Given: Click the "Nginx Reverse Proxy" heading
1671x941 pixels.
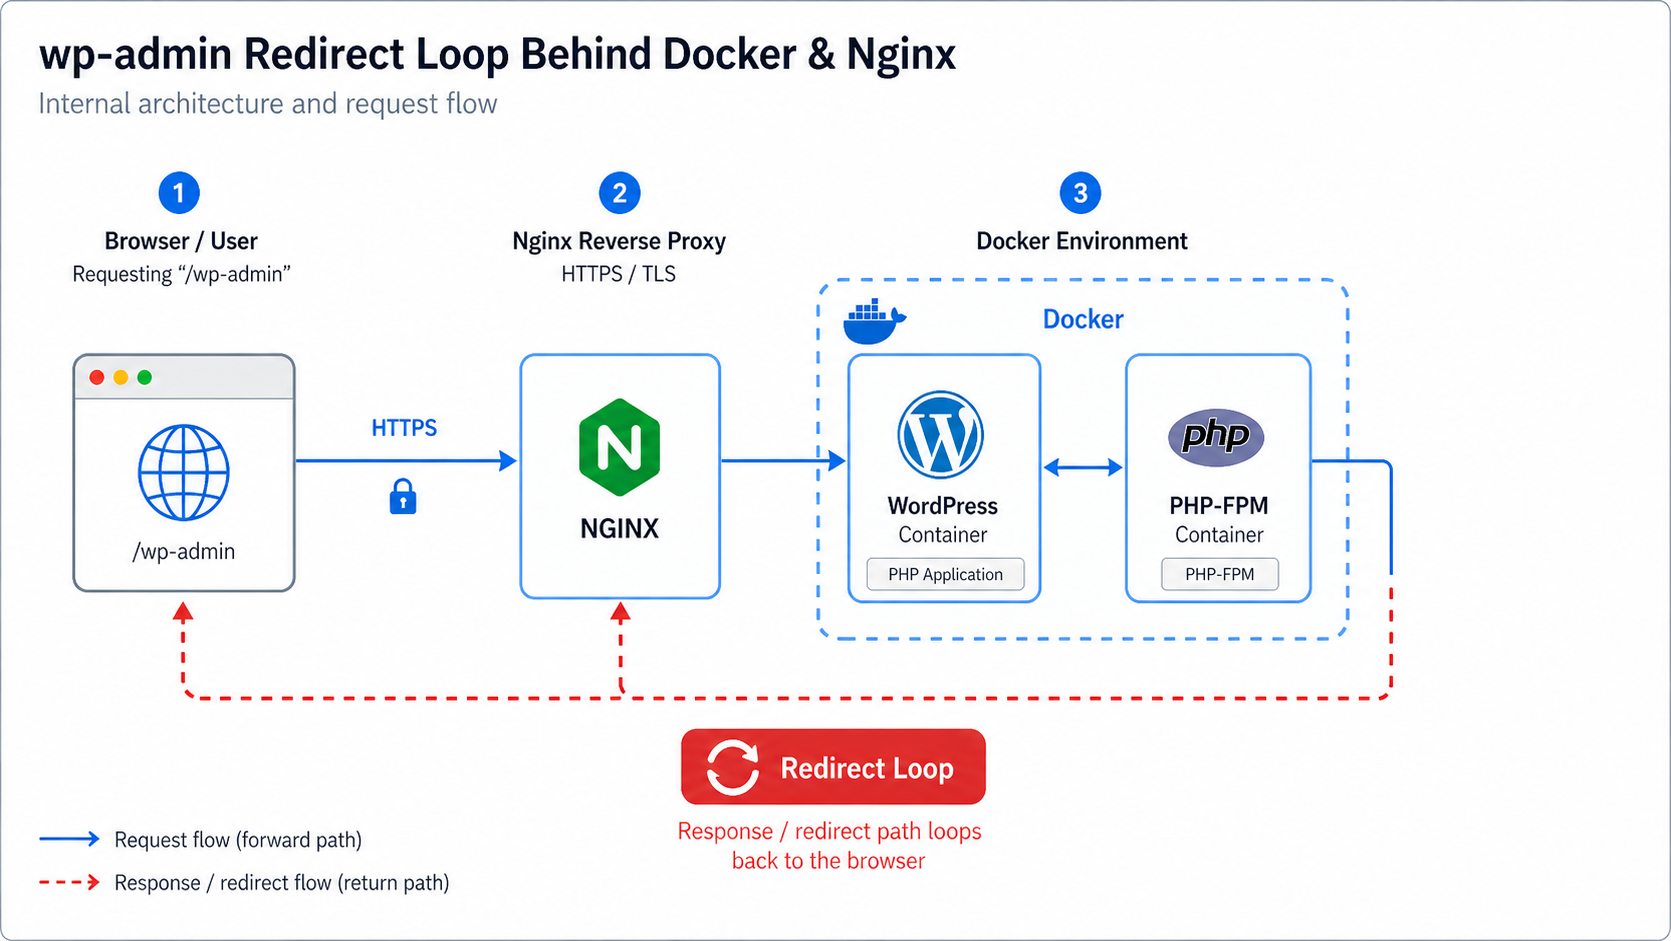Looking at the screenshot, I should point(619,241).
